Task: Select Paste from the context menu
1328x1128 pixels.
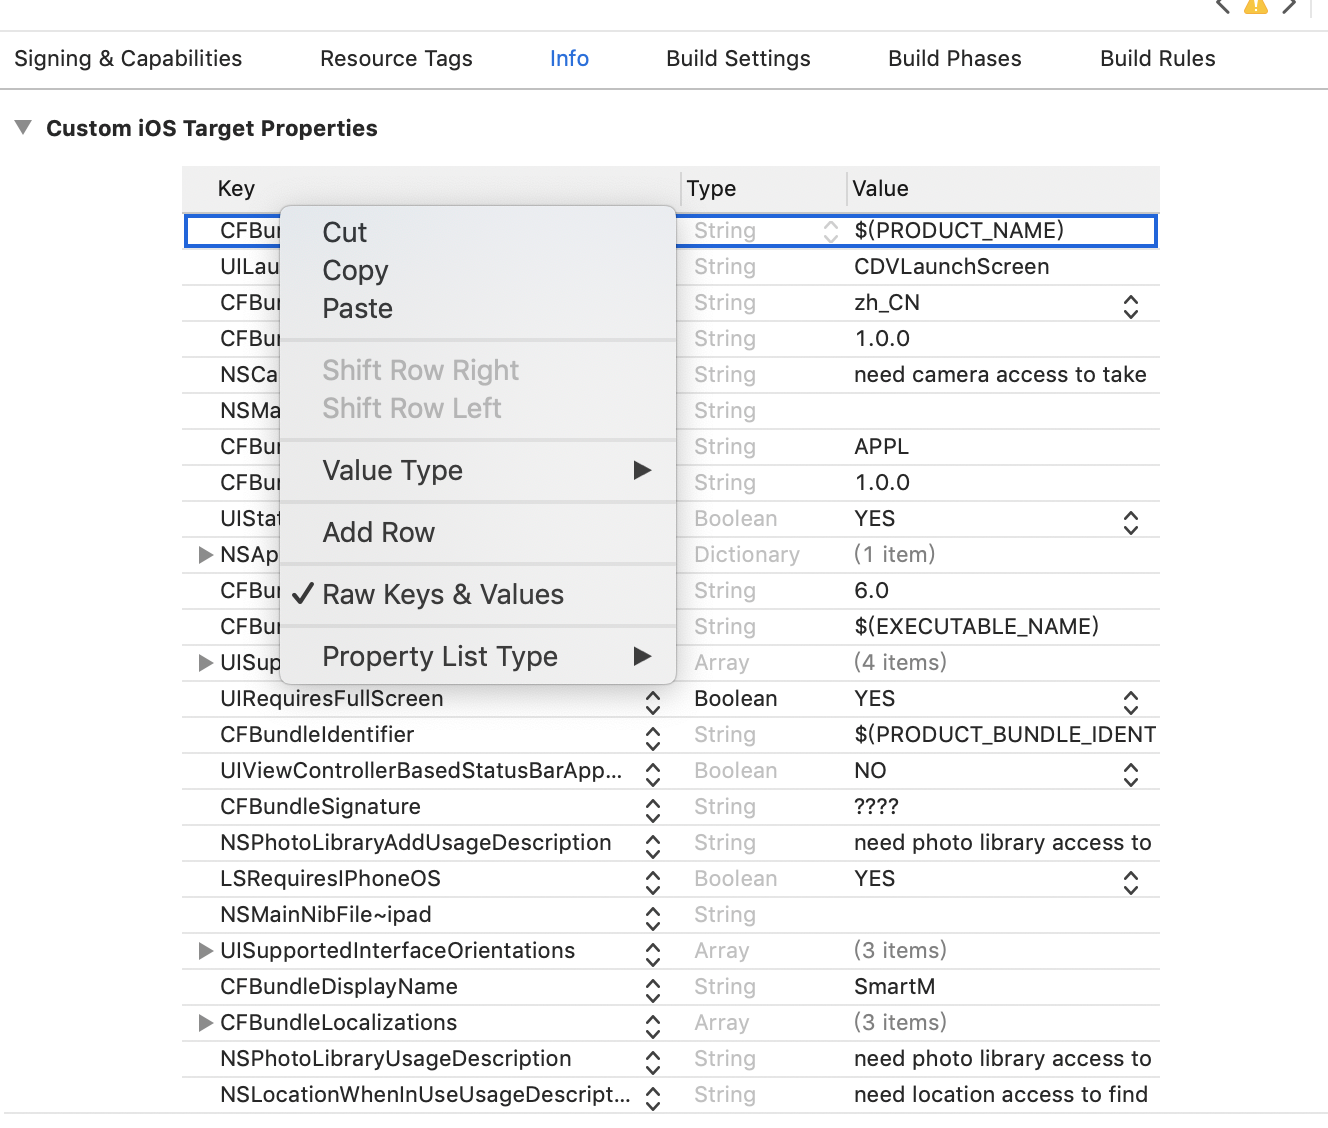Action: coord(357,308)
